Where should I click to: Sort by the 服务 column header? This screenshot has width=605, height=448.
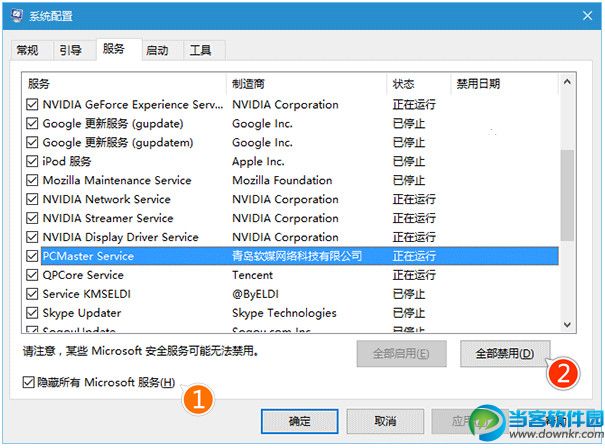[x=124, y=84]
